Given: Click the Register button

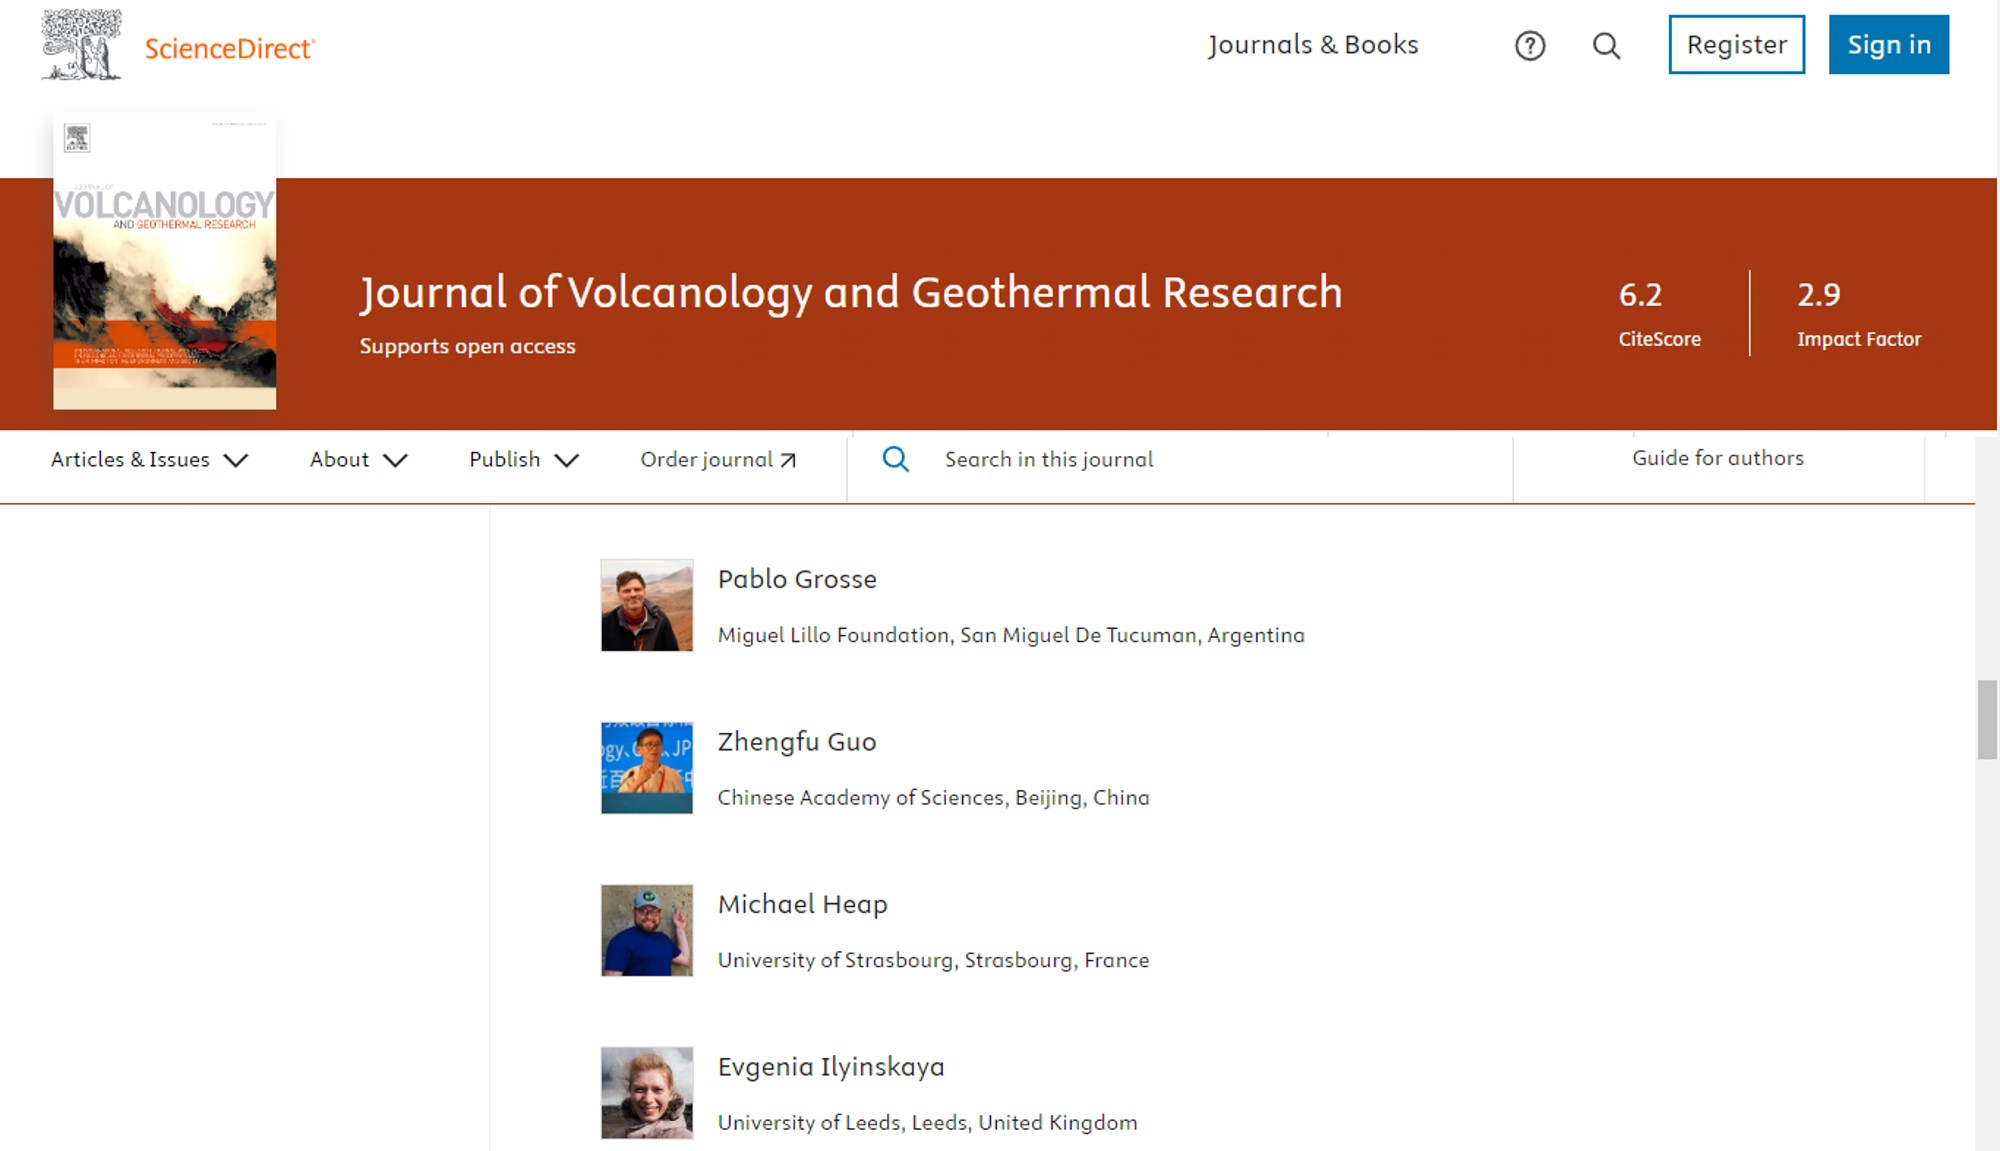Looking at the screenshot, I should click(x=1736, y=45).
